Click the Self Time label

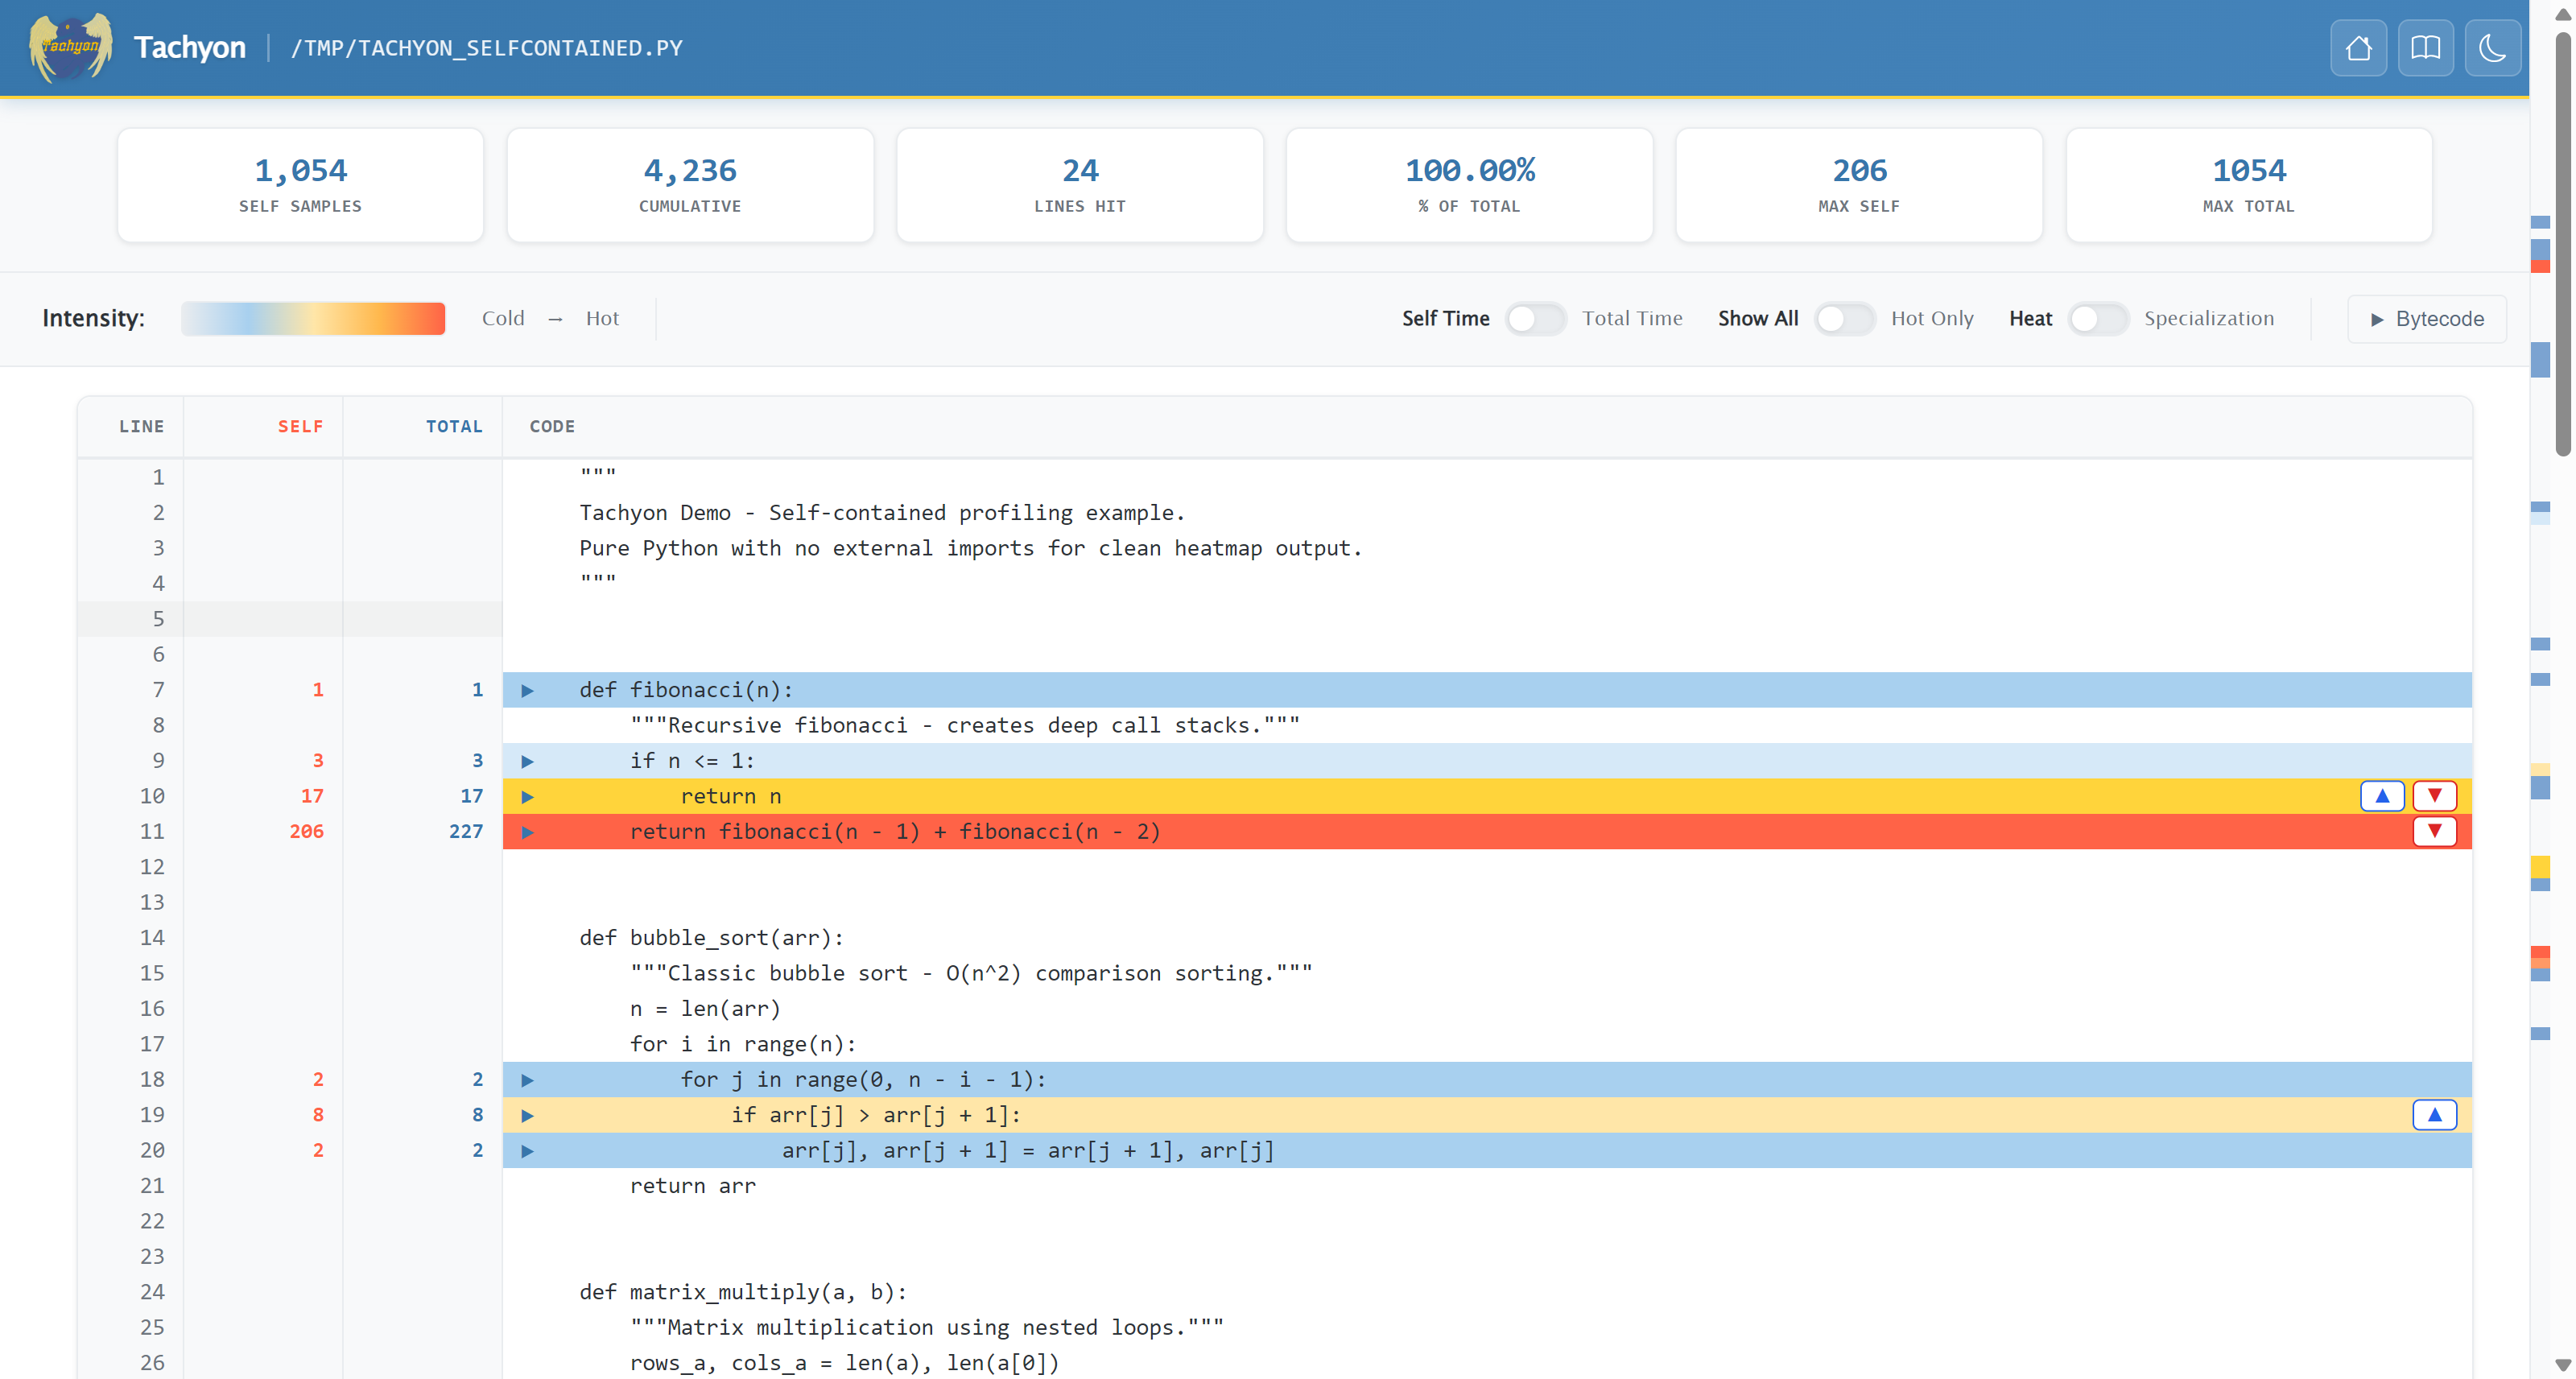tap(1445, 318)
